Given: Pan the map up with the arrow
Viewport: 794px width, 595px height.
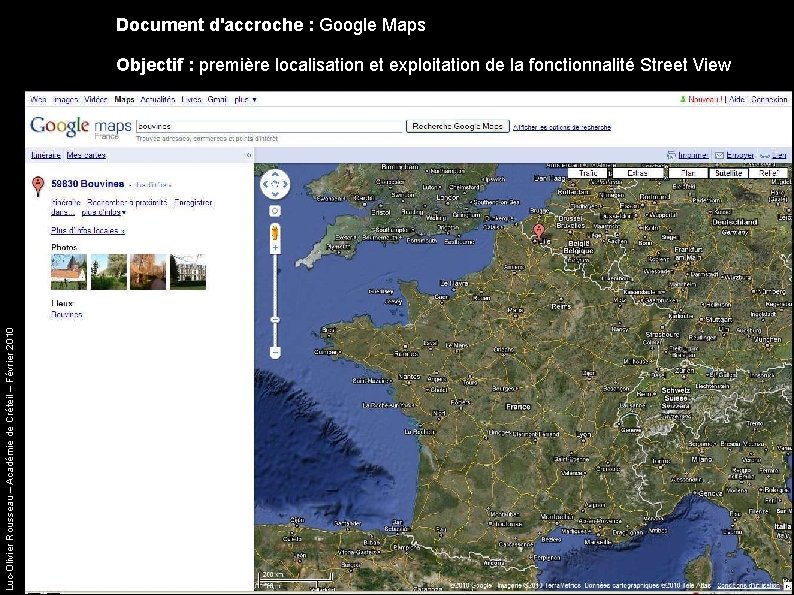Looking at the screenshot, I should point(275,174).
